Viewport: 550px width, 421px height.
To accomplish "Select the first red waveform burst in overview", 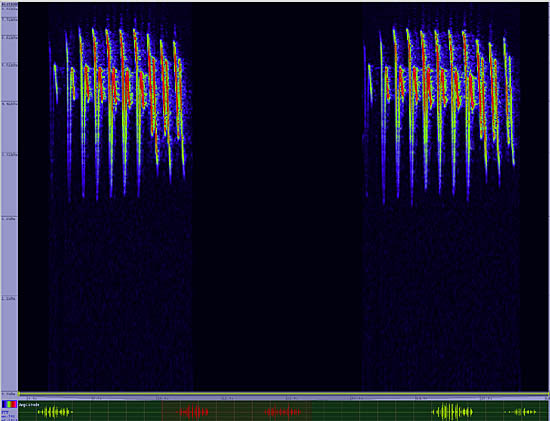I will 193,412.
